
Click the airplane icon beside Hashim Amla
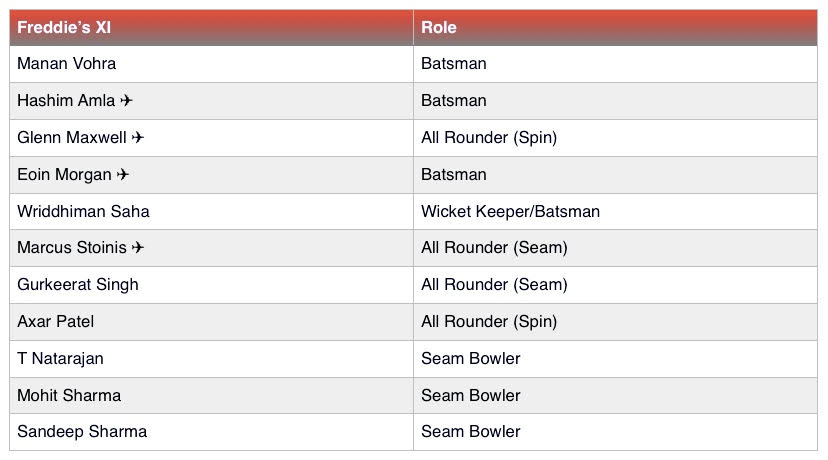126,100
